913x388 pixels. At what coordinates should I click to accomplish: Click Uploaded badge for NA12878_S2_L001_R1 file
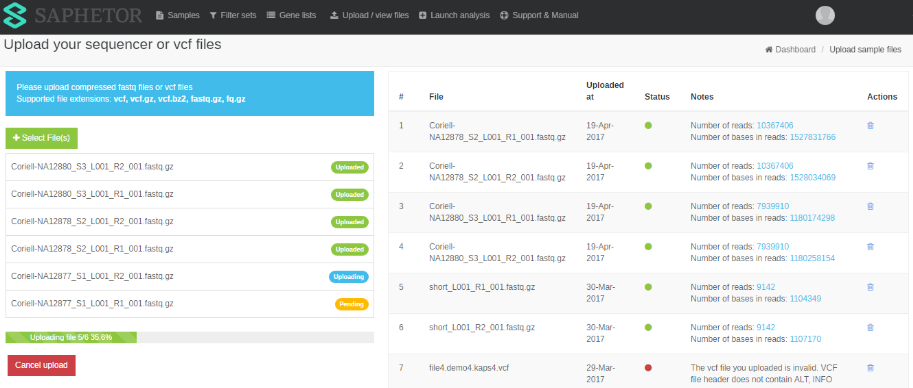pos(350,249)
